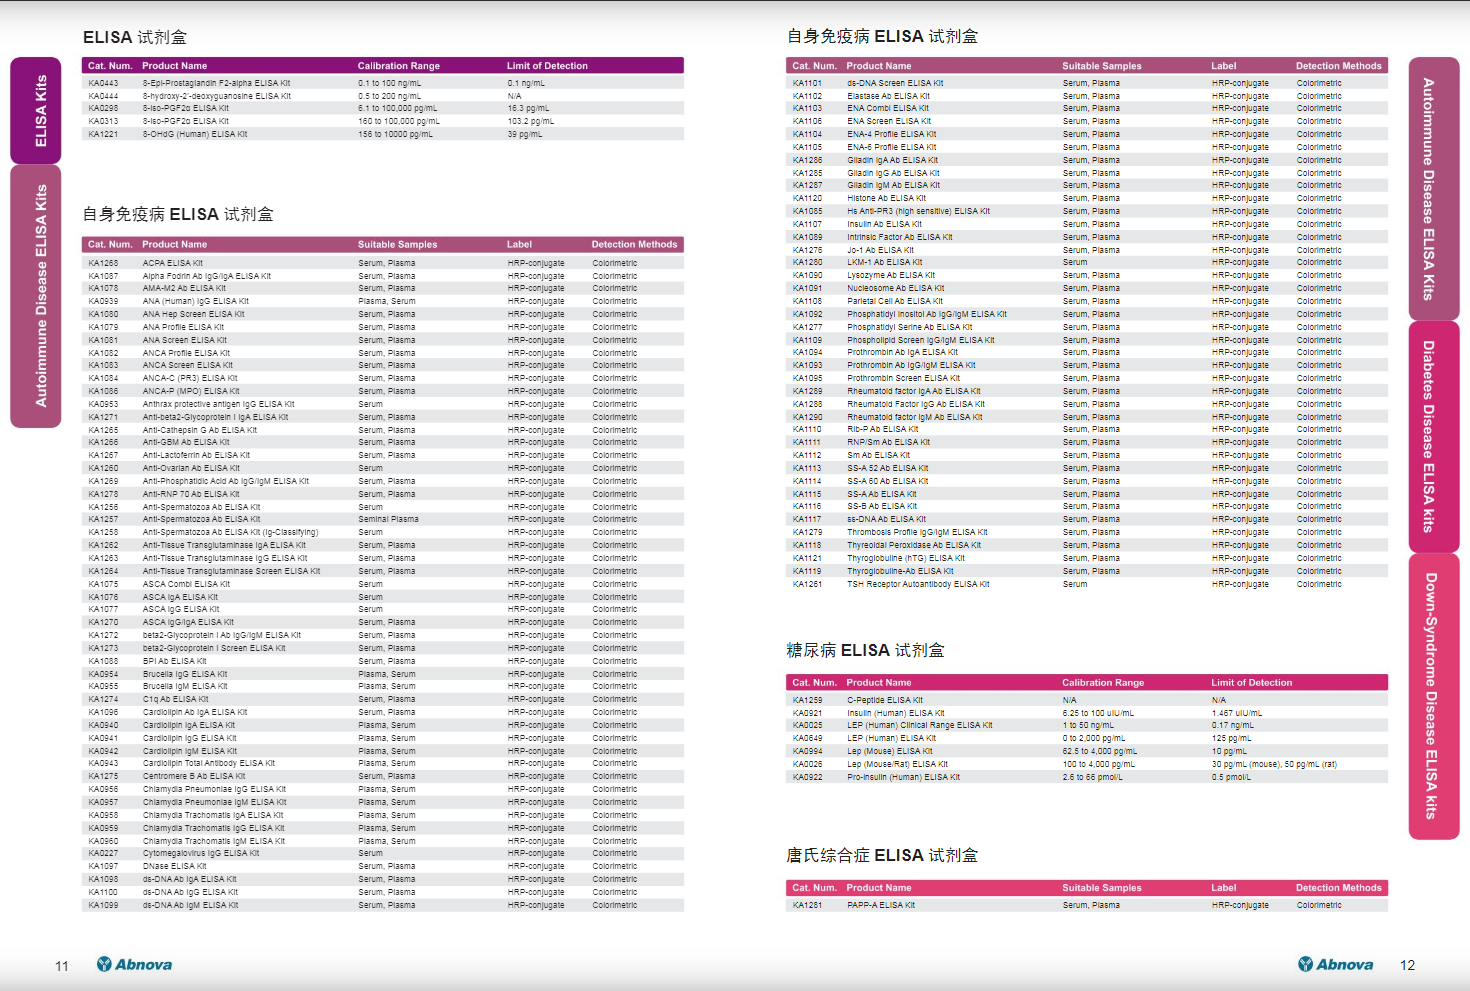Image resolution: width=1470 pixels, height=991 pixels.
Task: Select the Diabetes Disease ELISA kits side tab
Action: tap(1433, 437)
